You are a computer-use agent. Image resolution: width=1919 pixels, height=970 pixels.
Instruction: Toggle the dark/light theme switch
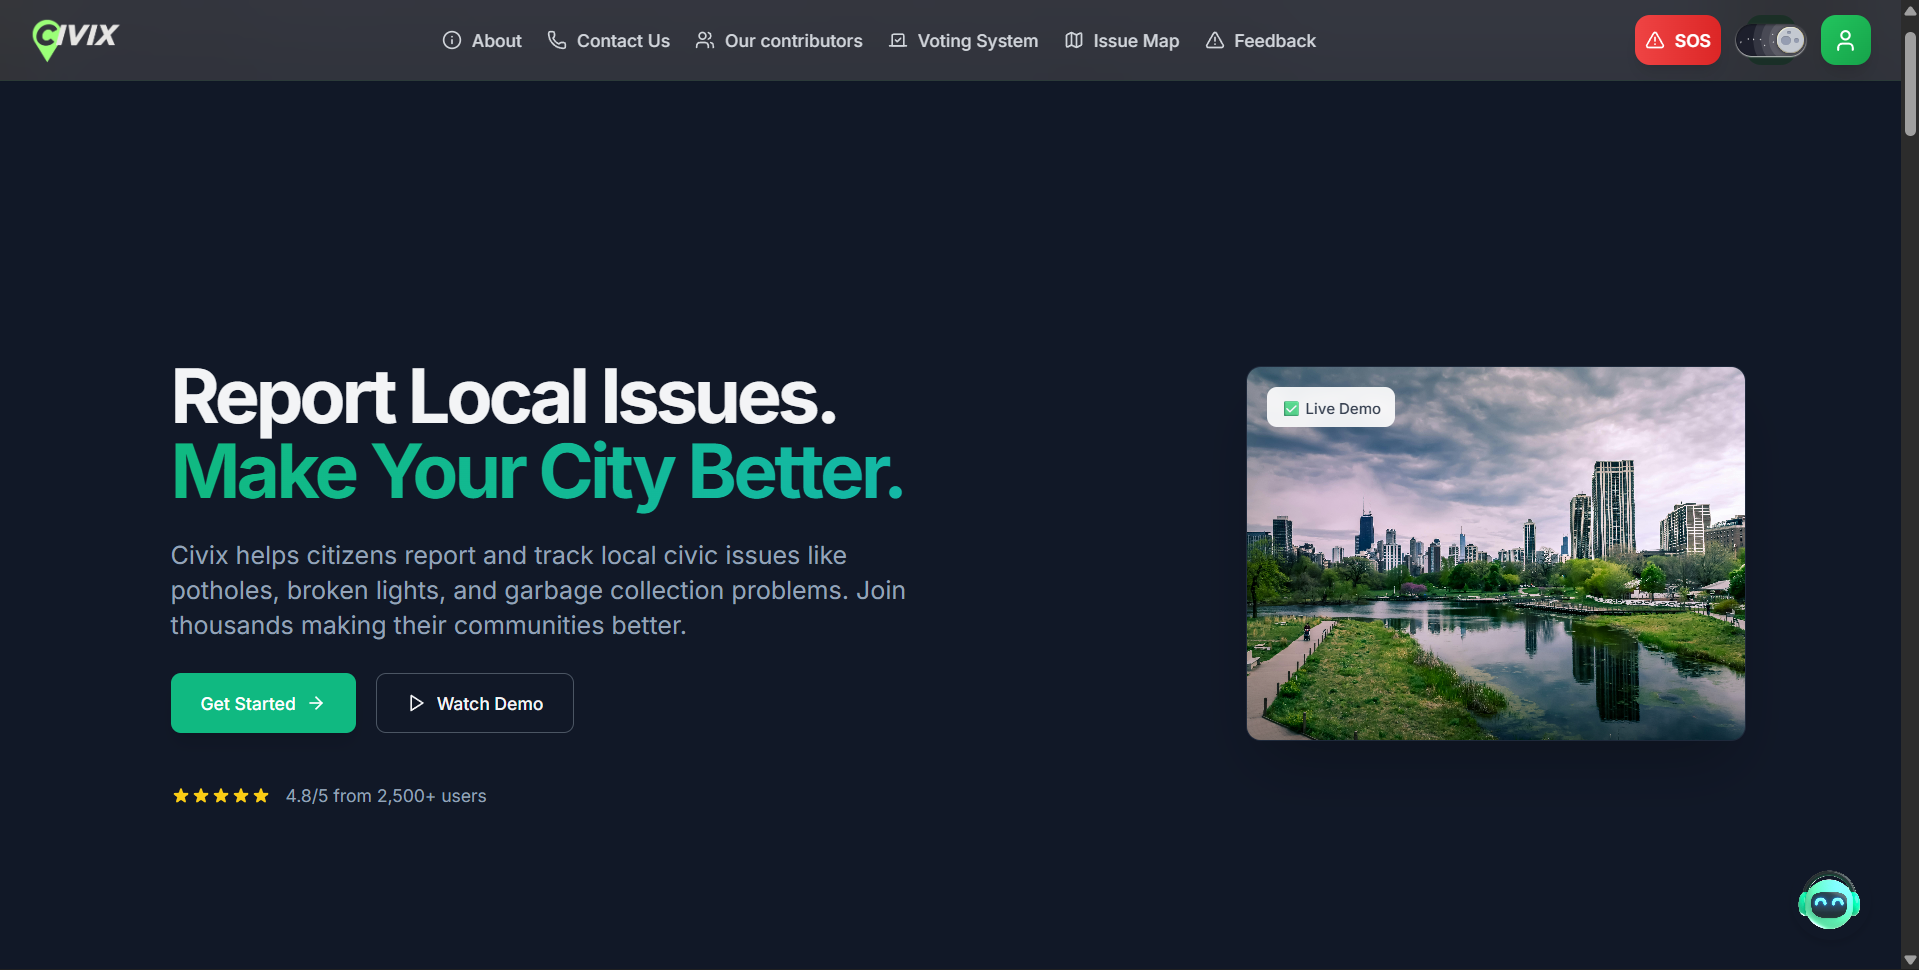pos(1770,40)
